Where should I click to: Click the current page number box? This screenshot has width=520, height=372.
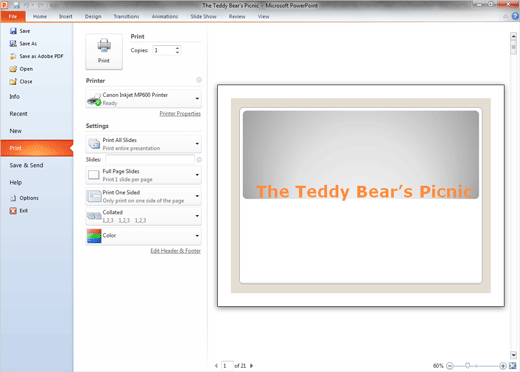pyautogui.click(x=227, y=366)
